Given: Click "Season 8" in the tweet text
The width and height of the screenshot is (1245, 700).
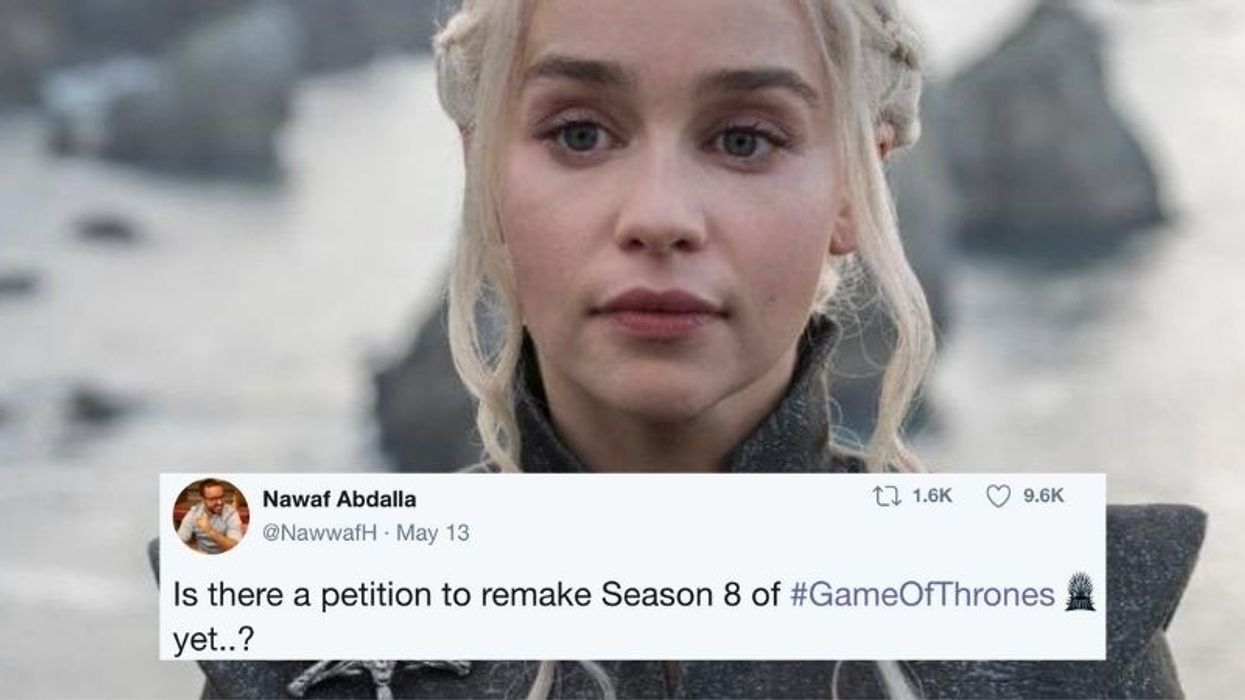Looking at the screenshot, I should pos(676,595).
